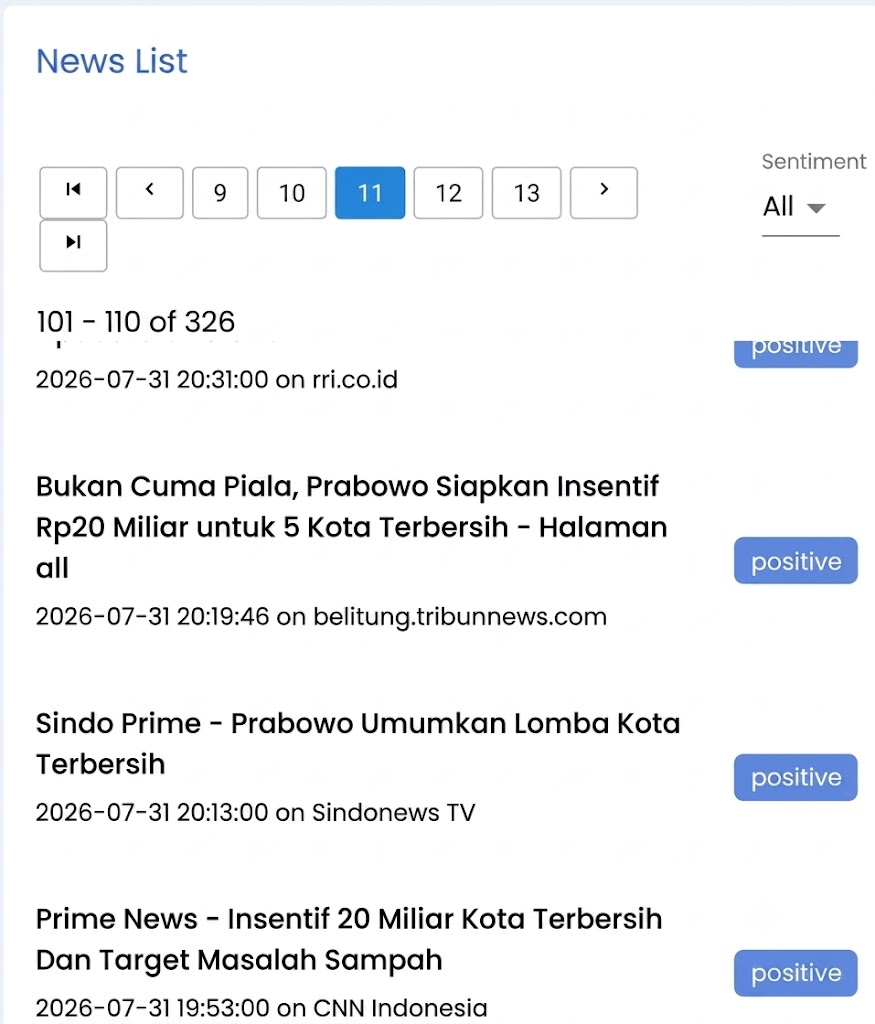Open page 12 of news list
875x1024 pixels.
coord(449,193)
